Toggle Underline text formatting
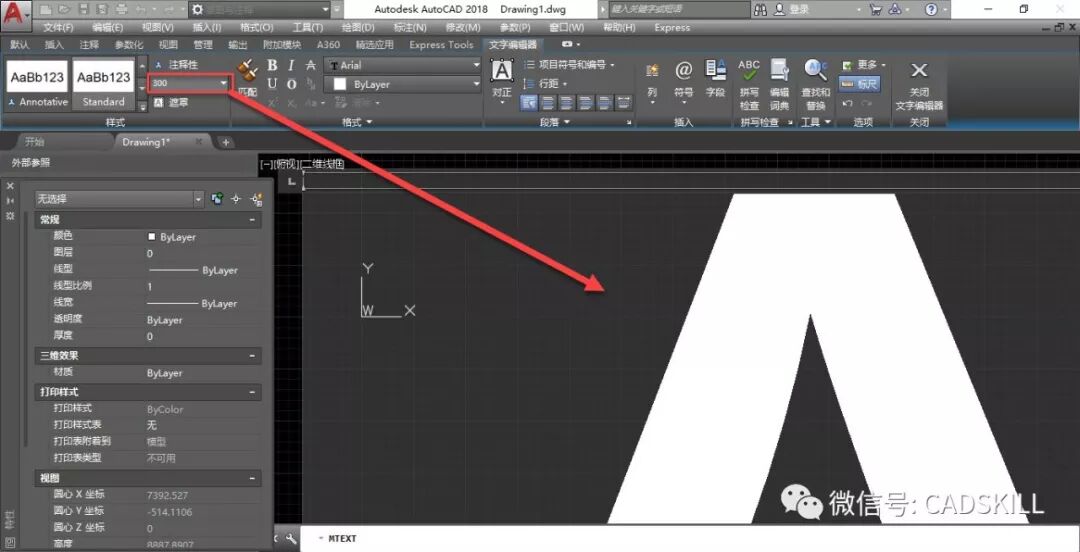The image size is (1080, 552). click(x=272, y=84)
